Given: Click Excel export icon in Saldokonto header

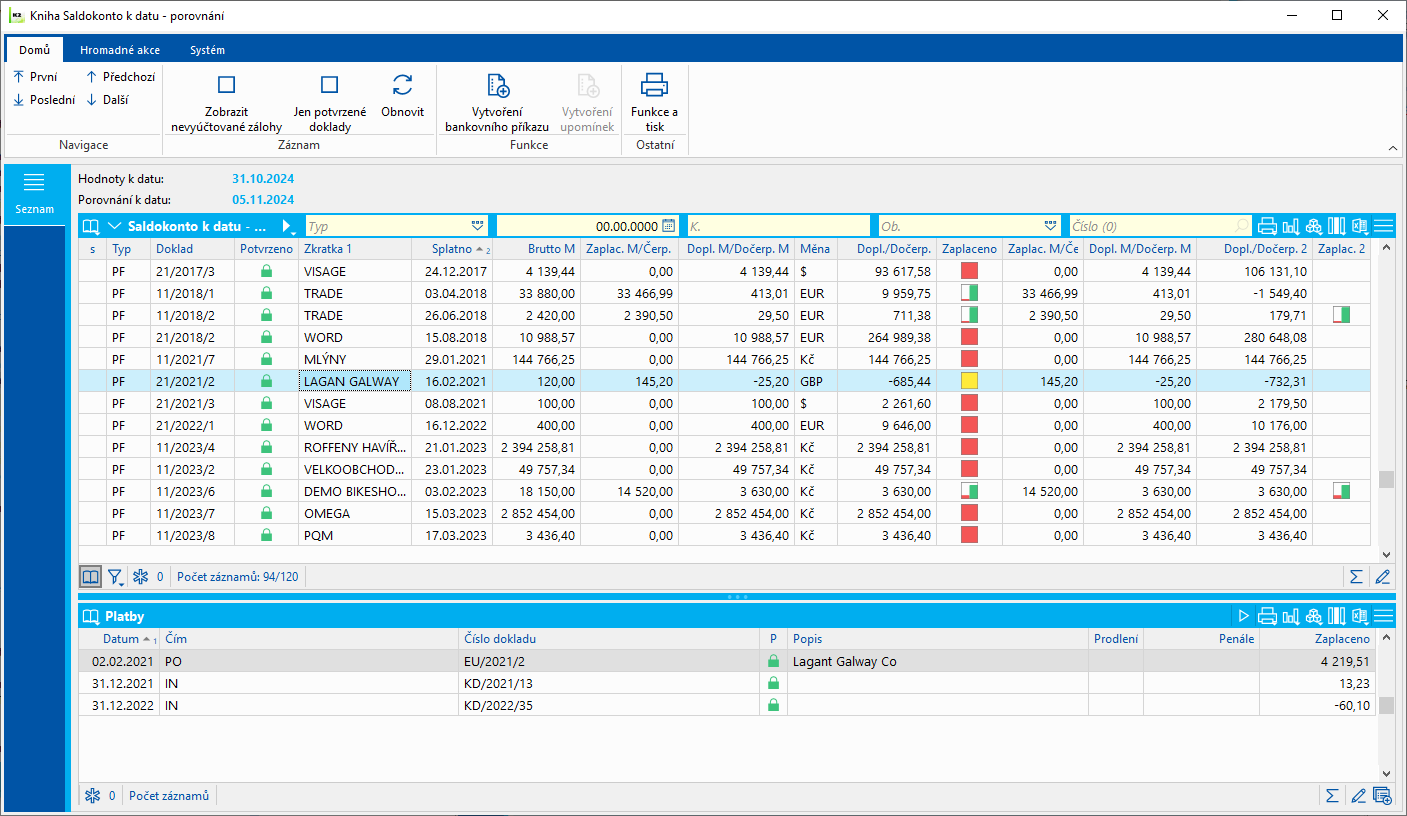Looking at the screenshot, I should (1360, 226).
